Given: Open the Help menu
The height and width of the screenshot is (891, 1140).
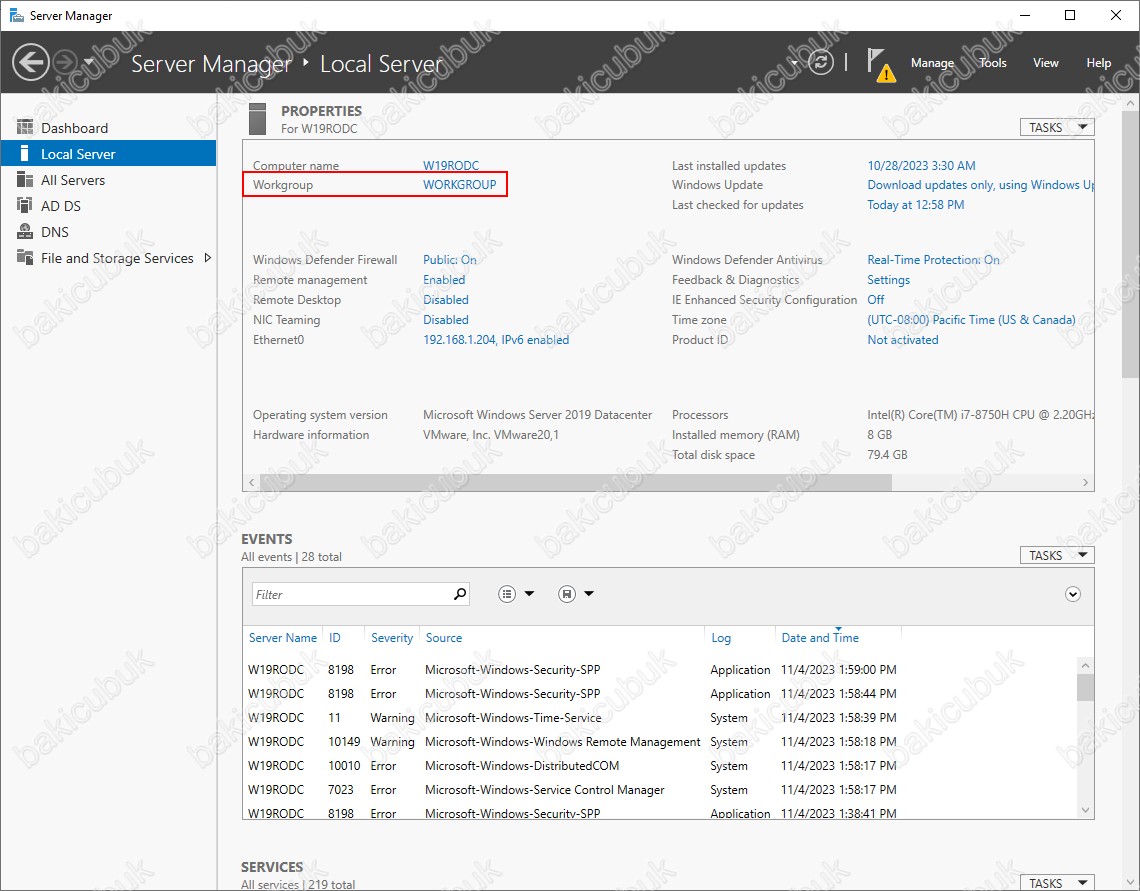Looking at the screenshot, I should (1099, 63).
